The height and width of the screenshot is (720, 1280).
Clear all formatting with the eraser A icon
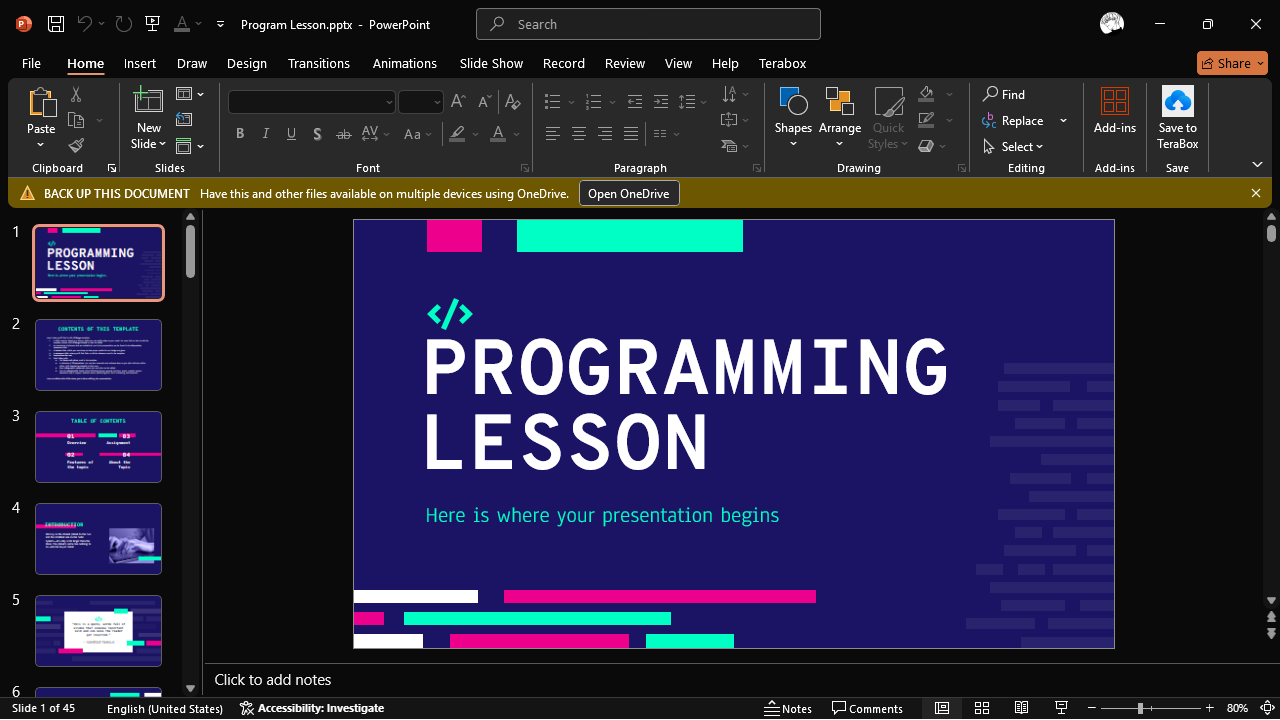tap(512, 101)
